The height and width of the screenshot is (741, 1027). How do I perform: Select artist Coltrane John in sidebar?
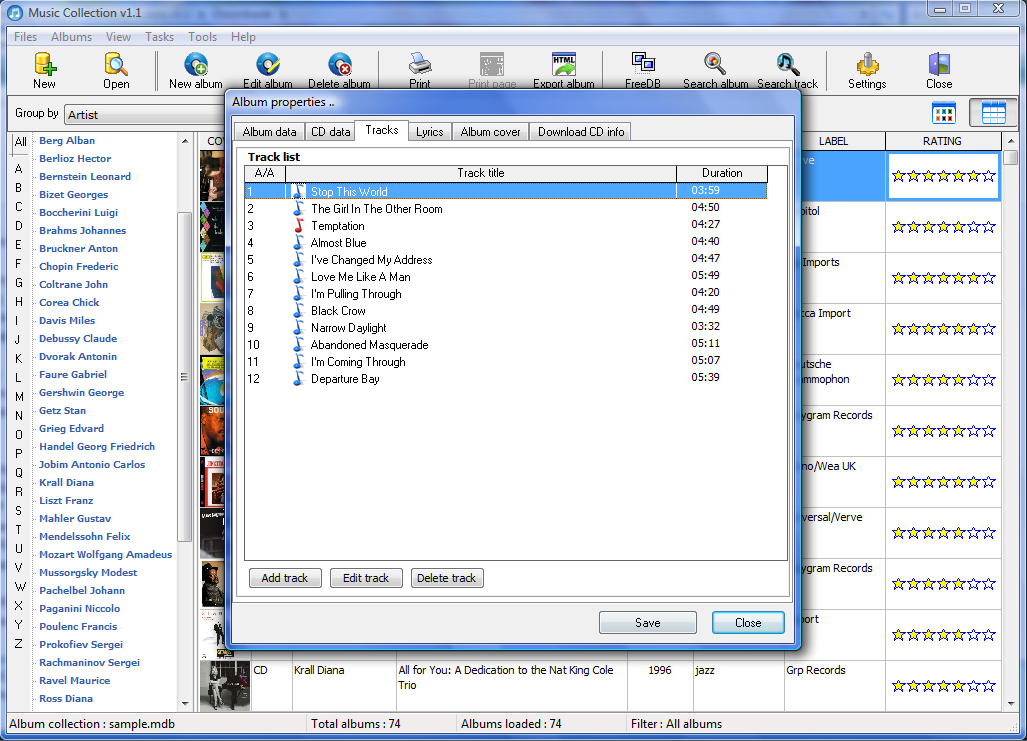click(73, 284)
